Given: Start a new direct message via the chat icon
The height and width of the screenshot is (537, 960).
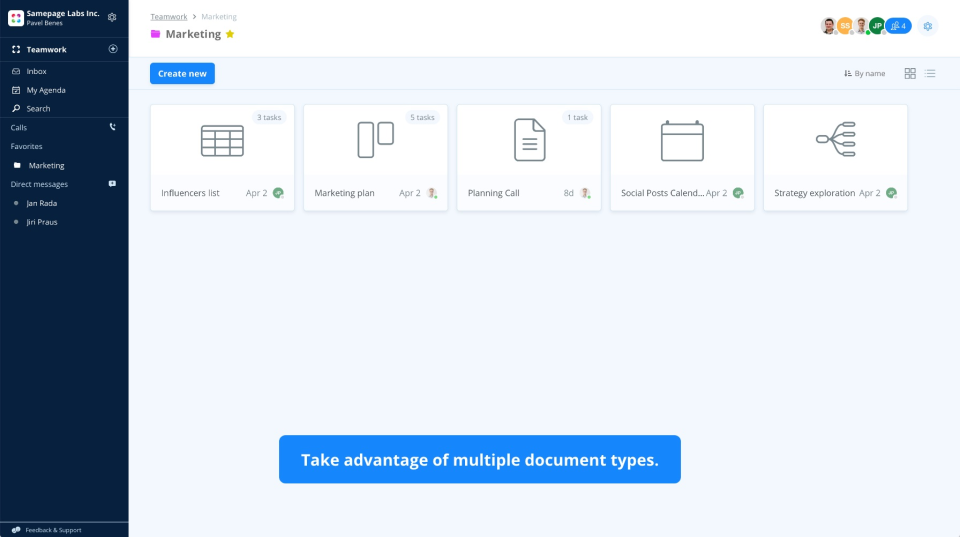Looking at the screenshot, I should click(x=113, y=184).
